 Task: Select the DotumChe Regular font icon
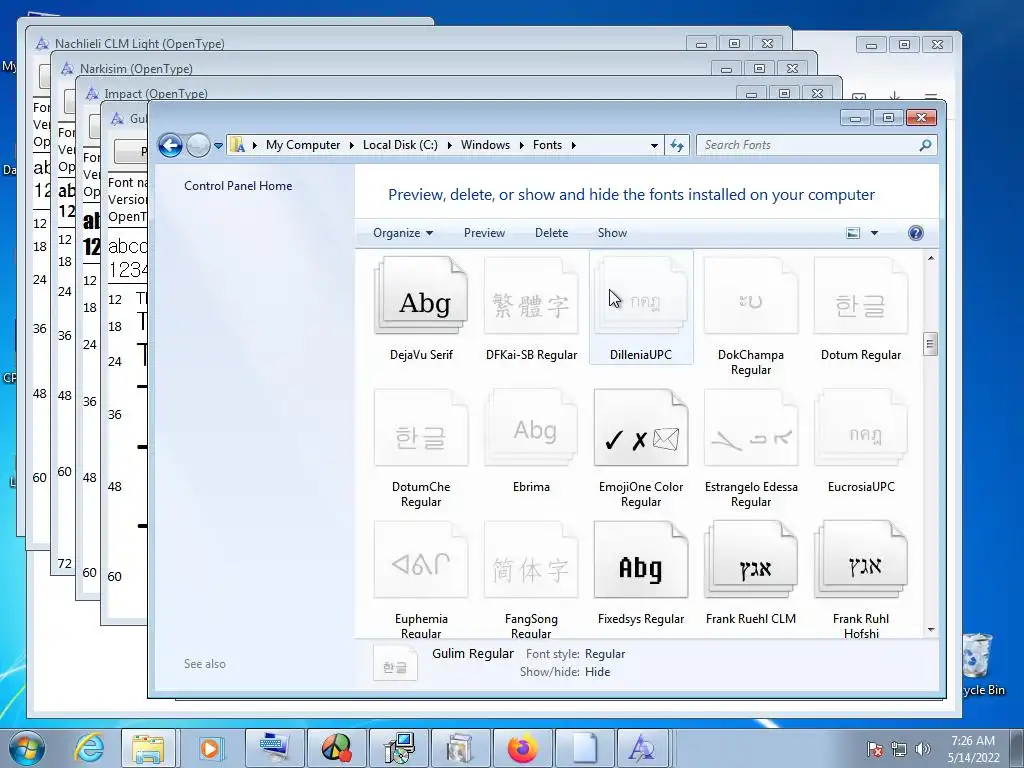421,427
